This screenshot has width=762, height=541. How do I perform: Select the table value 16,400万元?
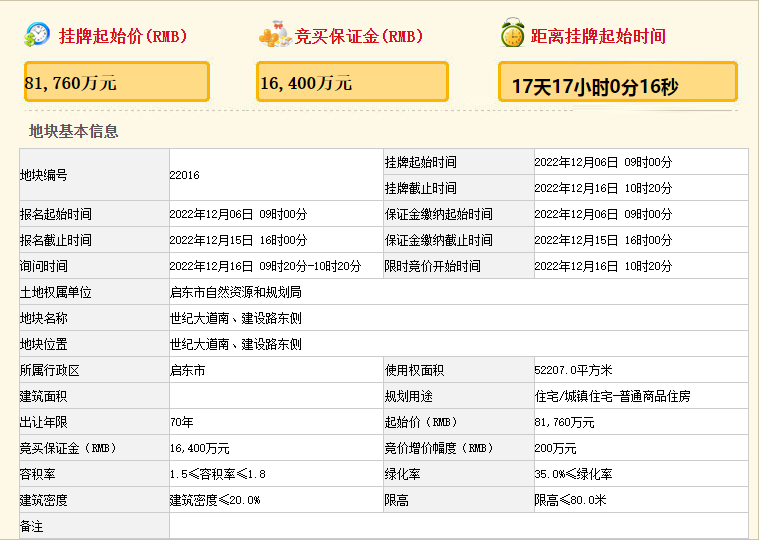199,448
